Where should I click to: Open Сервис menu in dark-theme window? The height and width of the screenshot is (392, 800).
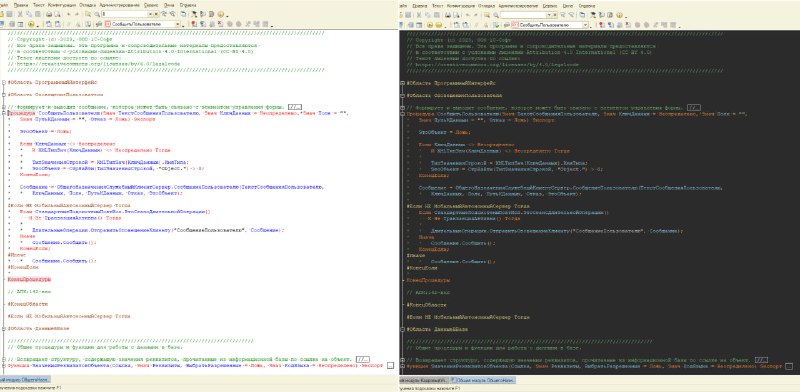coord(550,6)
